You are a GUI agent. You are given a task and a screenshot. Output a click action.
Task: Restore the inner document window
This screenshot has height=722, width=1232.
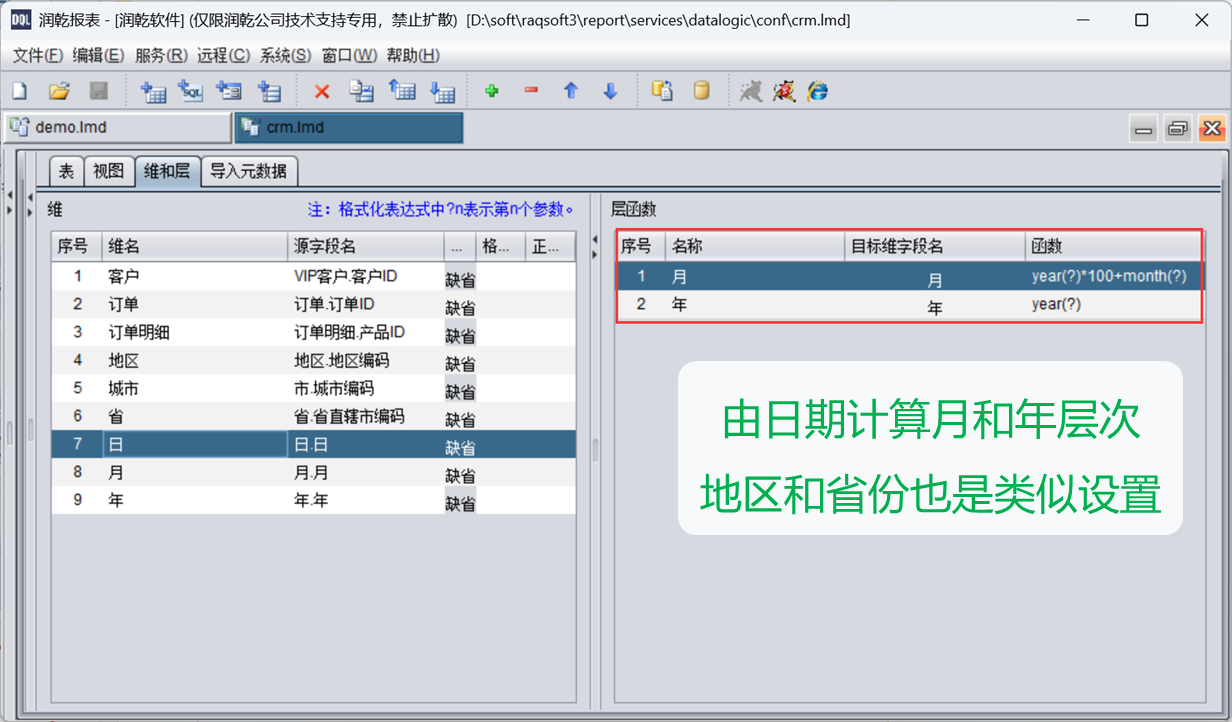1178,128
